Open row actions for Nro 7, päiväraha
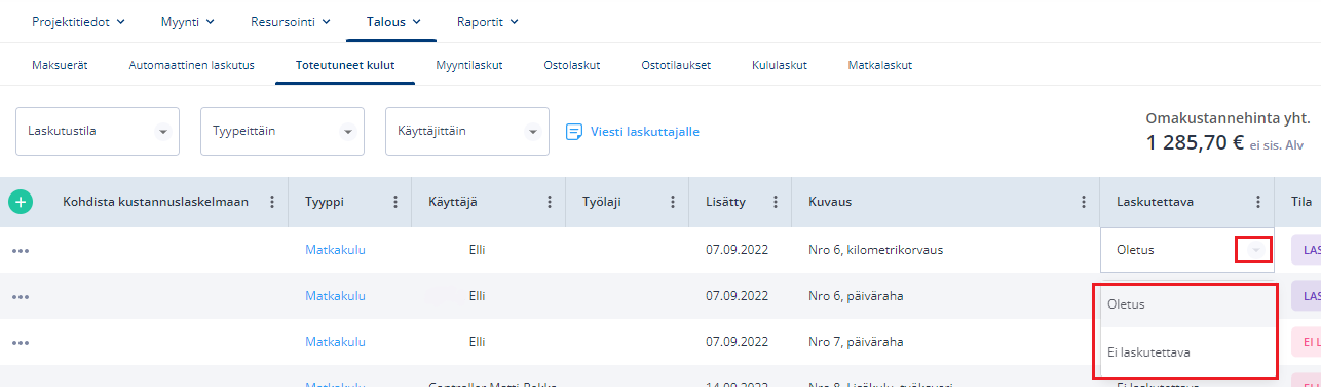Viewport: 1321px width, 388px height. coord(20,342)
